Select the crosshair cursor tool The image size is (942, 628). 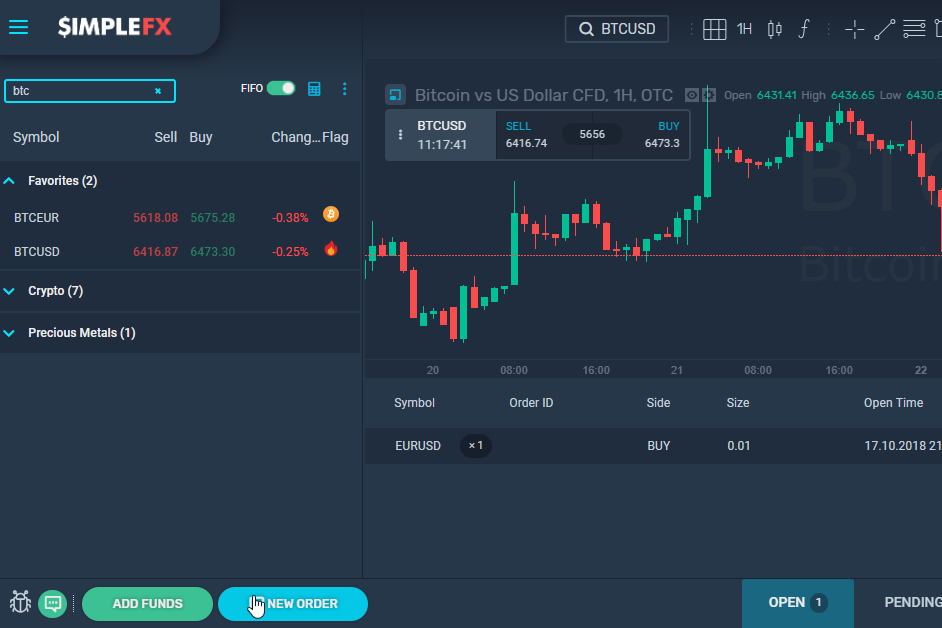(x=855, y=29)
